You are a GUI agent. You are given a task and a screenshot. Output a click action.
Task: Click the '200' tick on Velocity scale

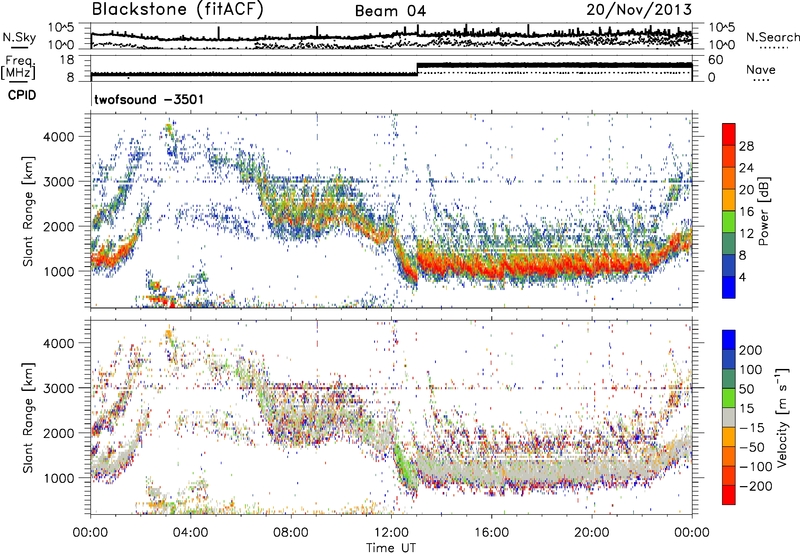coord(751,350)
